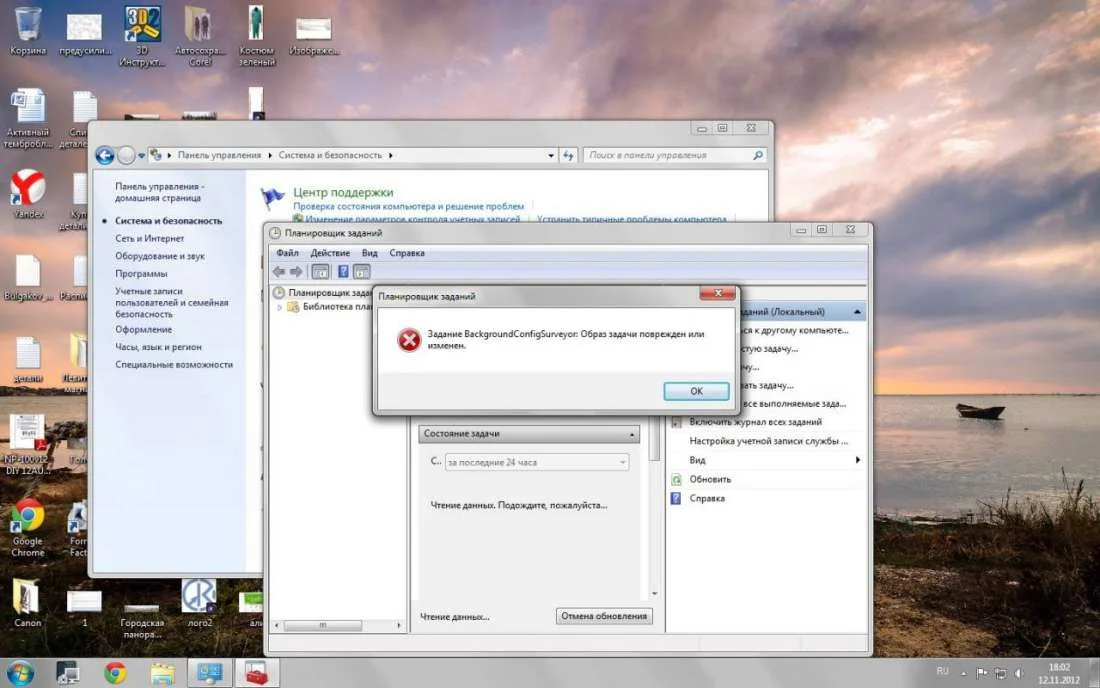The height and width of the screenshot is (688, 1100).
Task: Click Настройка учетной записи службы action
Action: 768,441
